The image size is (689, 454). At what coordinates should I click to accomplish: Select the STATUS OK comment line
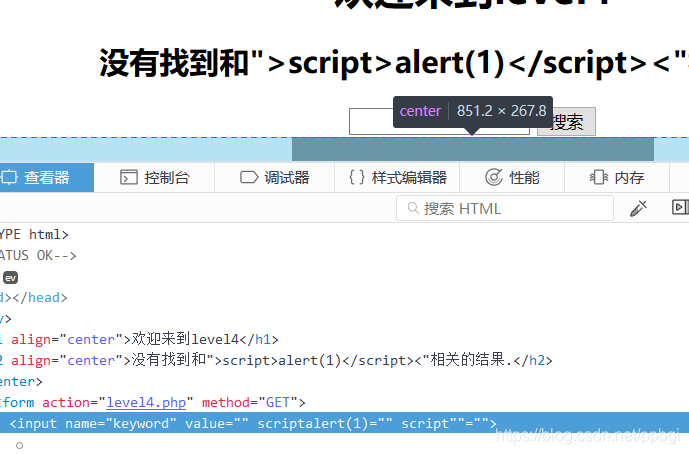tap(38, 255)
